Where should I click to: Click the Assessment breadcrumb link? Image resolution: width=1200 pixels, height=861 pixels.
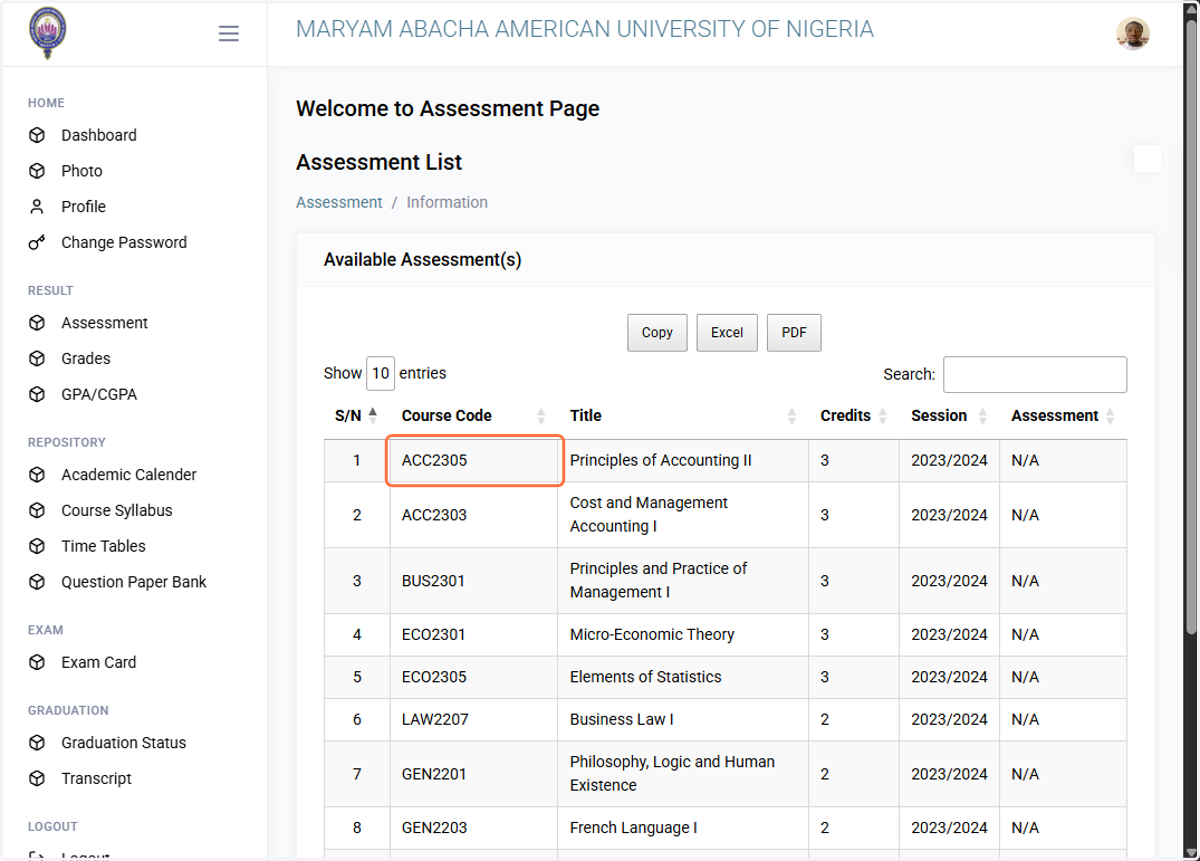339,202
